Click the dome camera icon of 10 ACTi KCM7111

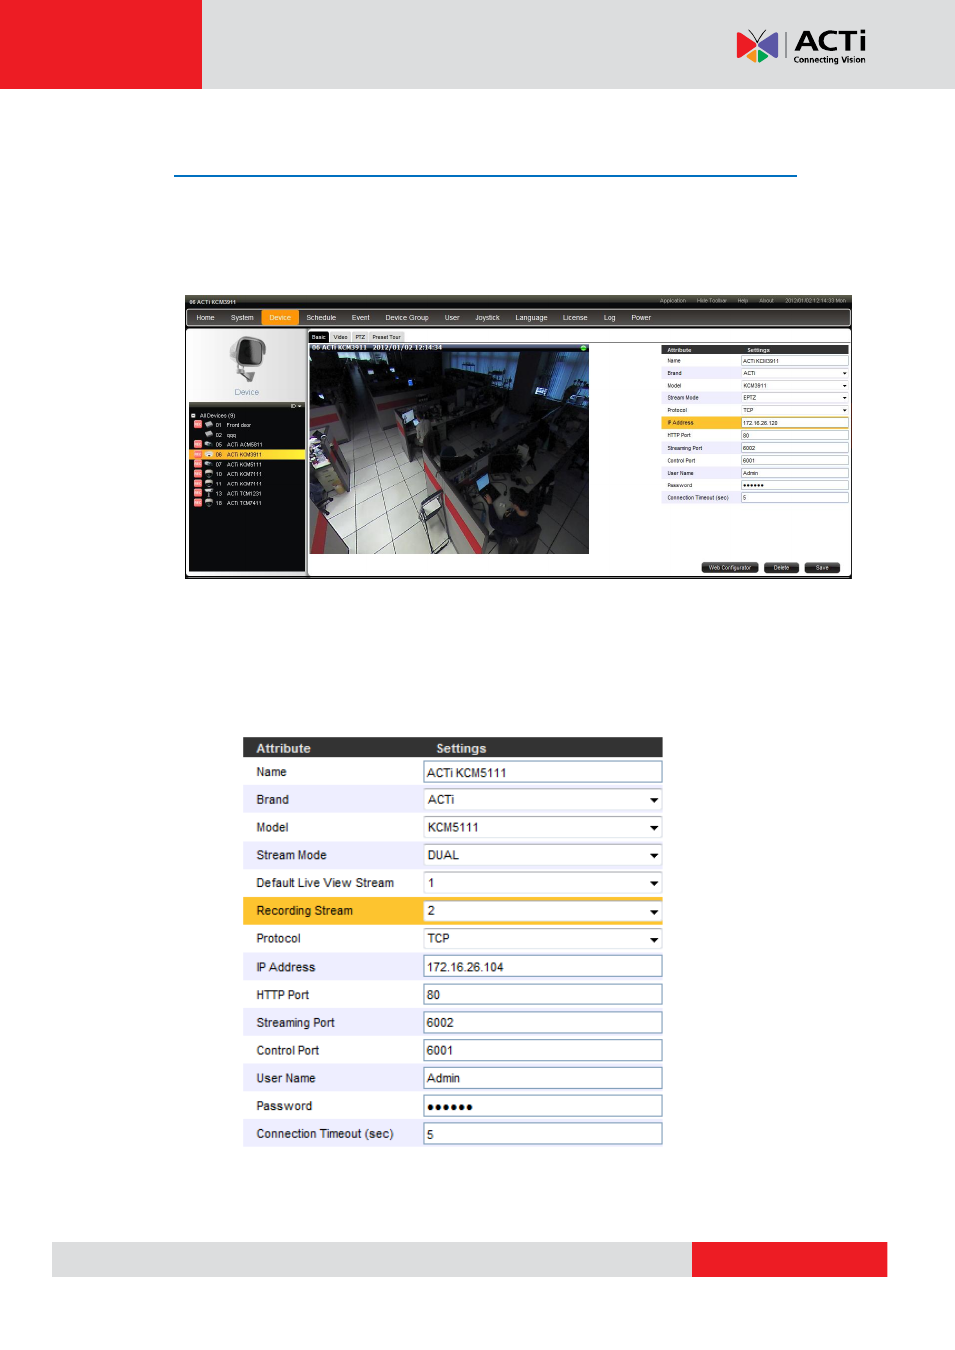click(208, 474)
